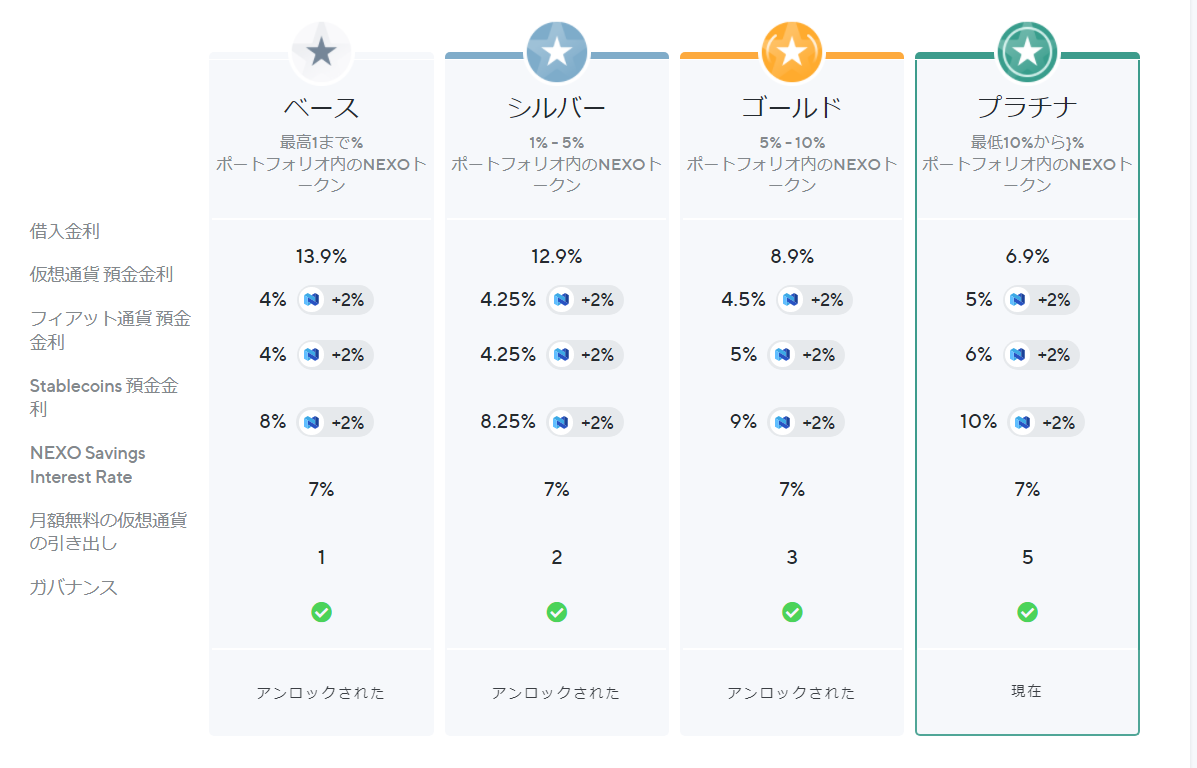Click the 現在 status in Platinum column
1197x768 pixels.
point(1027,691)
